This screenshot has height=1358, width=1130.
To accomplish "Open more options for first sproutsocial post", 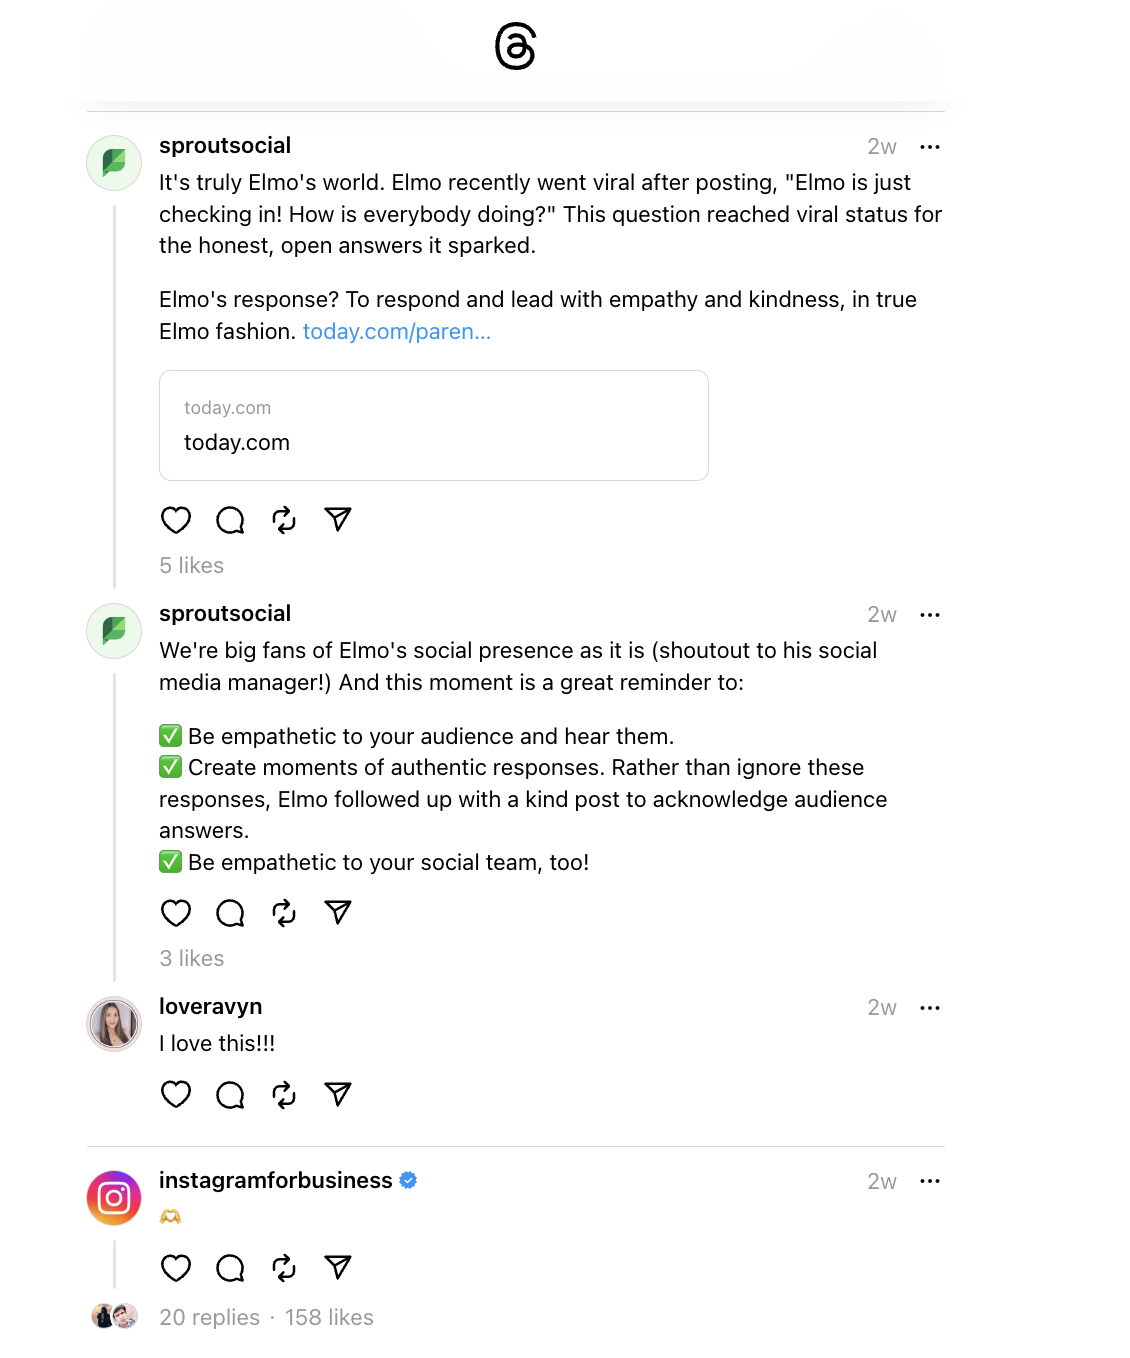I will [930, 147].
